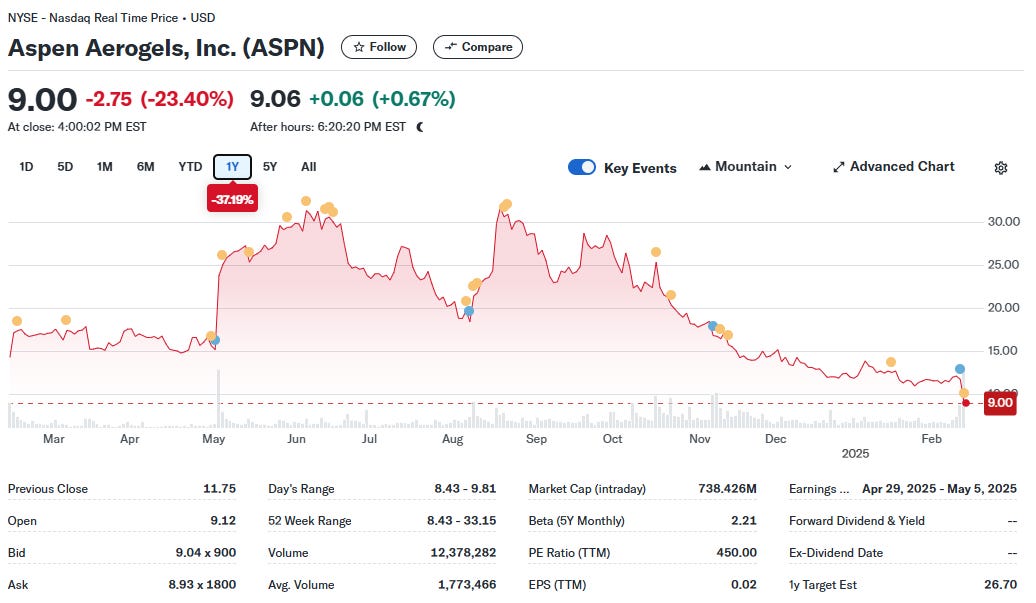Click the leftmost March key event marker
This screenshot has height=603, width=1036.
click(17, 321)
